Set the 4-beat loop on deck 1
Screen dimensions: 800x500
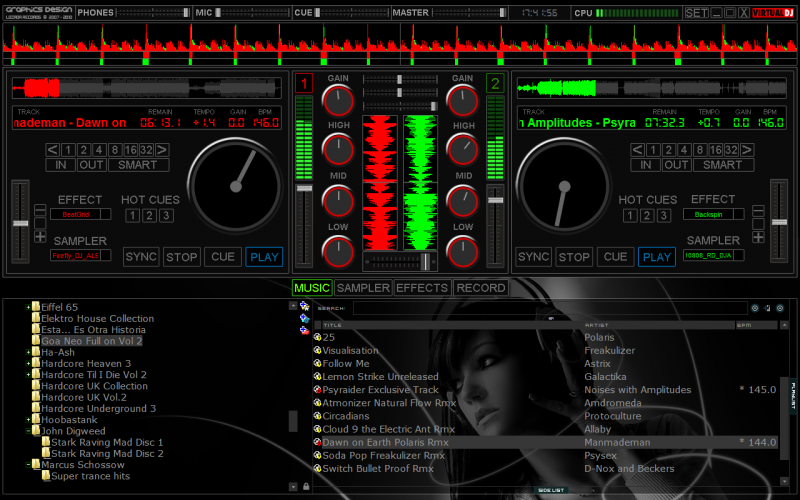tap(99, 150)
